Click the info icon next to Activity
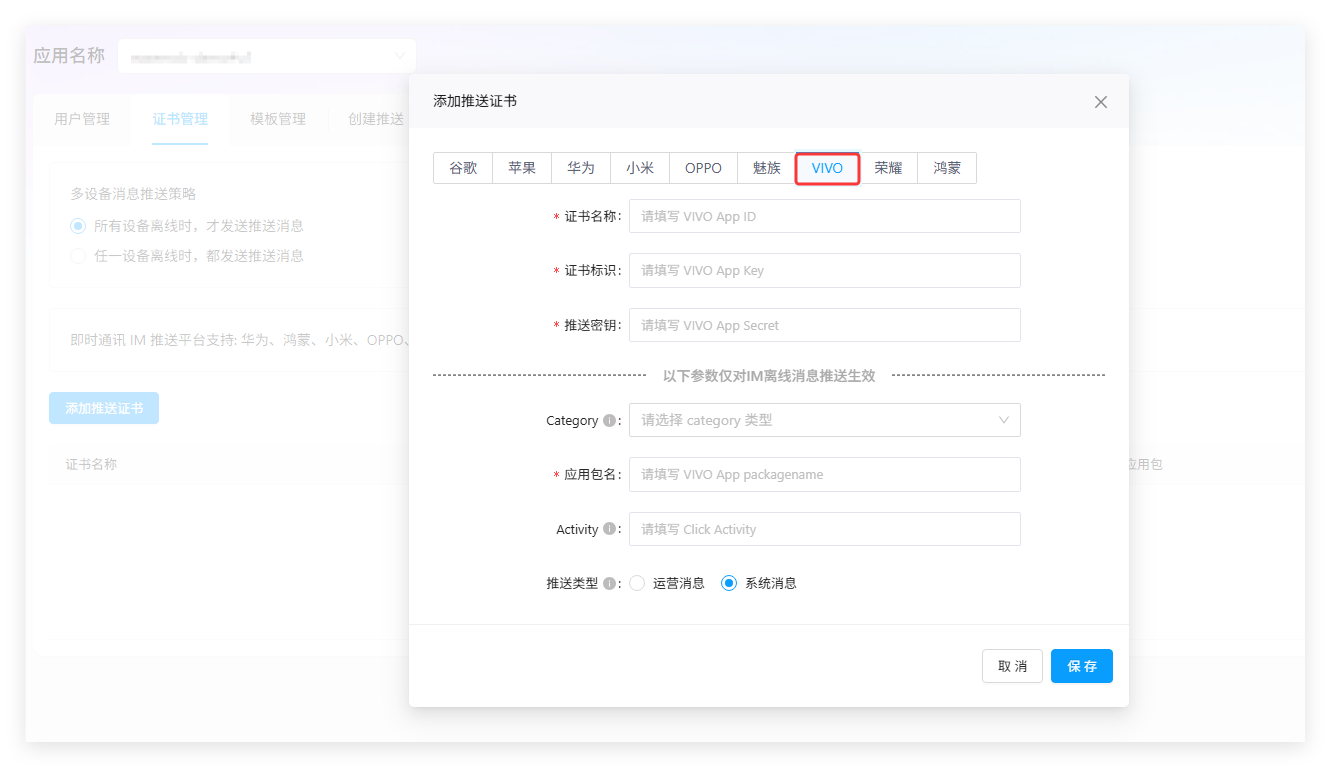The width and height of the screenshot is (1330, 767). tap(610, 530)
